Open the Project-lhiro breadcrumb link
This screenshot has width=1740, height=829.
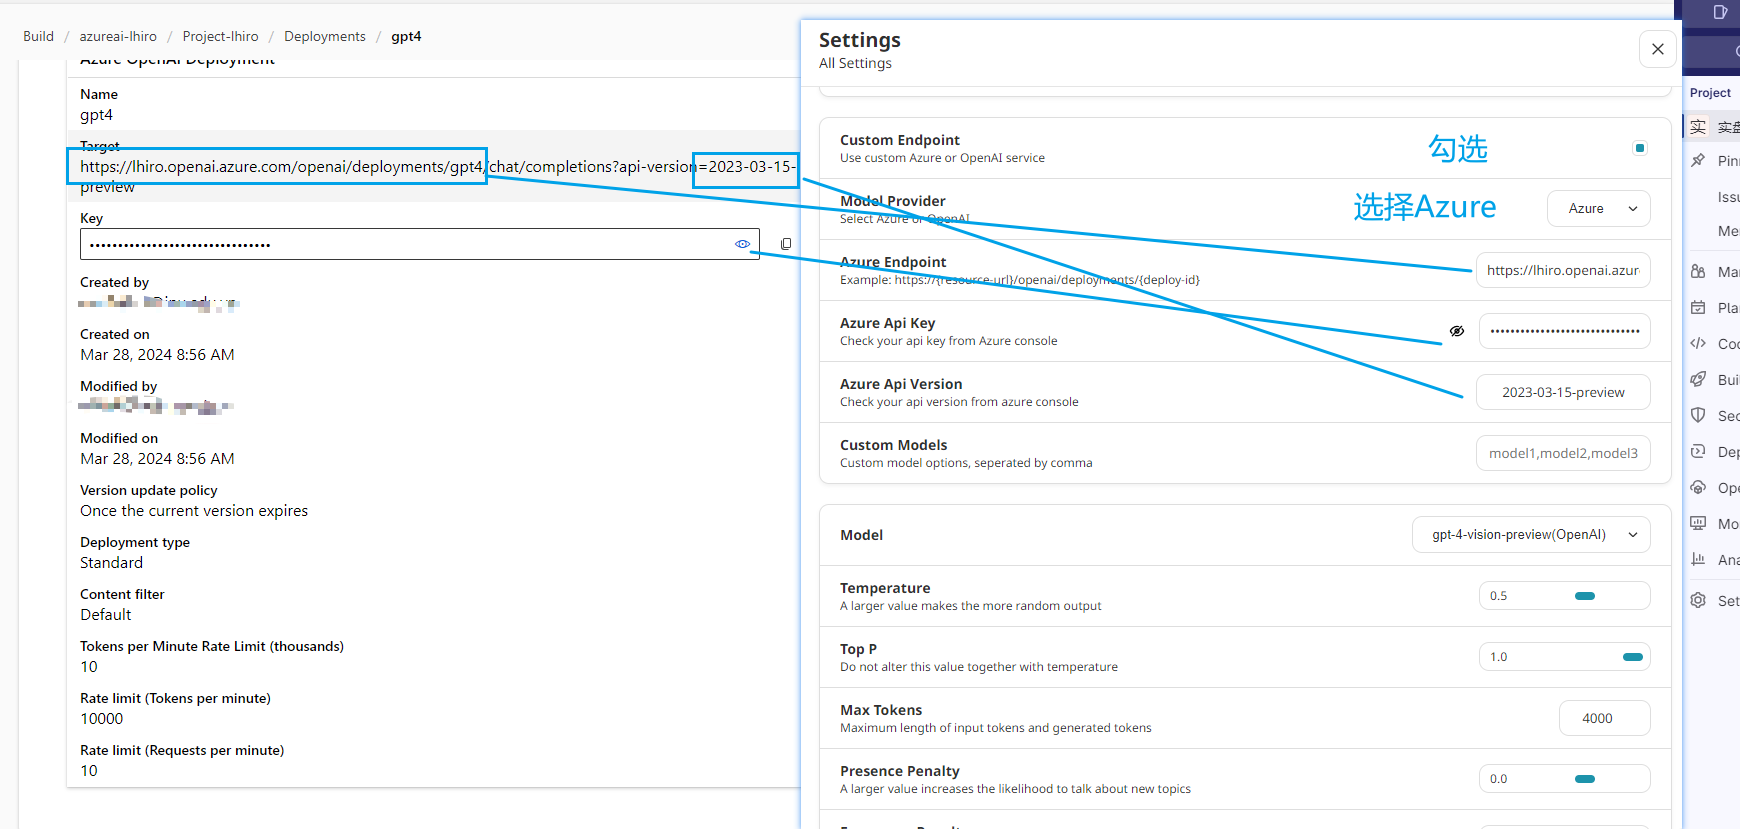(220, 36)
